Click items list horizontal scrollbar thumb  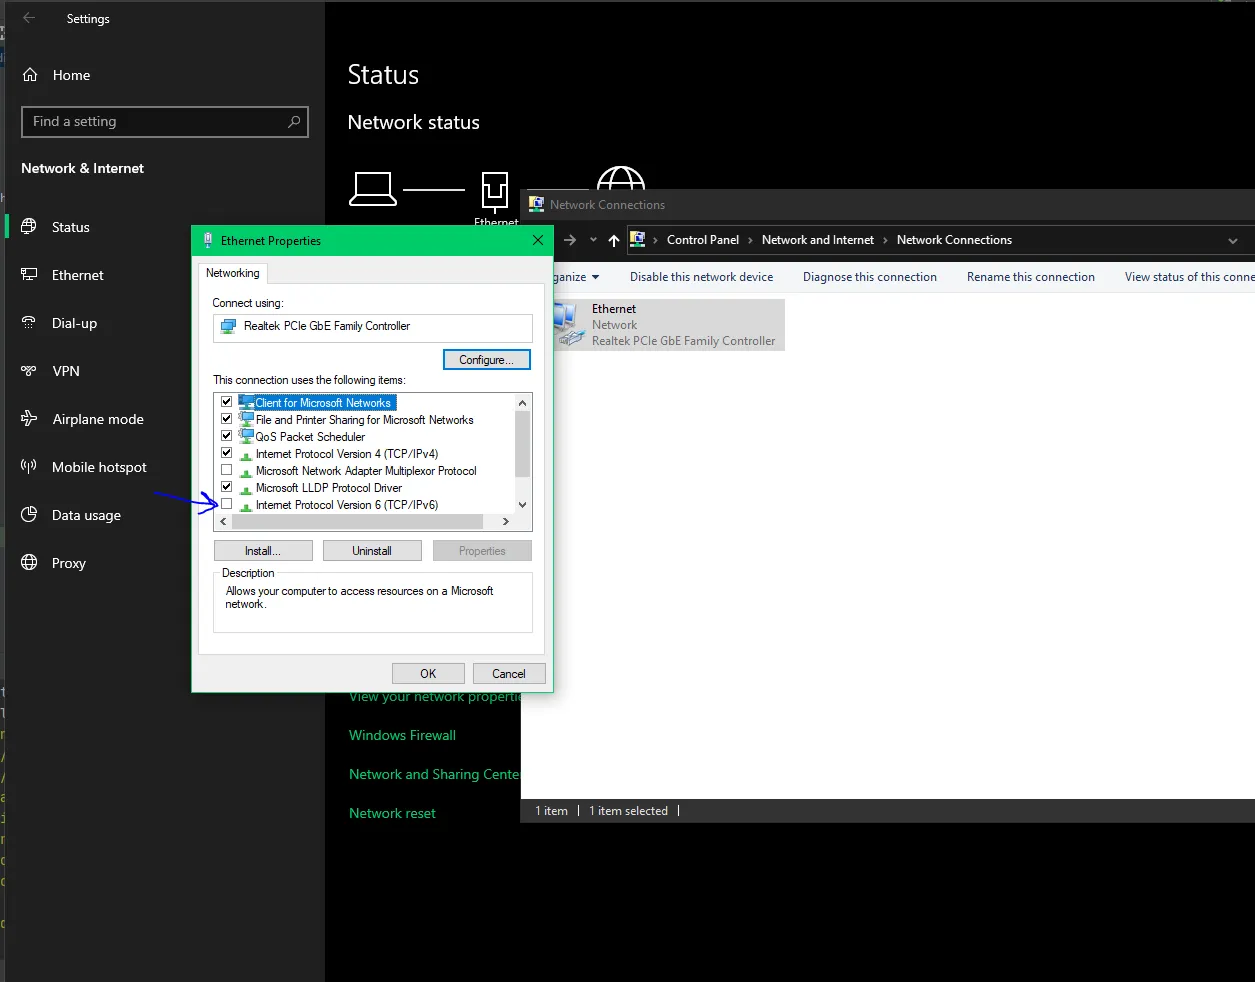pos(357,522)
